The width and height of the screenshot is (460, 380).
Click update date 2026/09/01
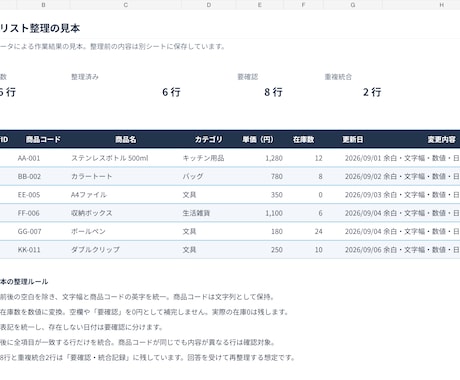(363, 158)
